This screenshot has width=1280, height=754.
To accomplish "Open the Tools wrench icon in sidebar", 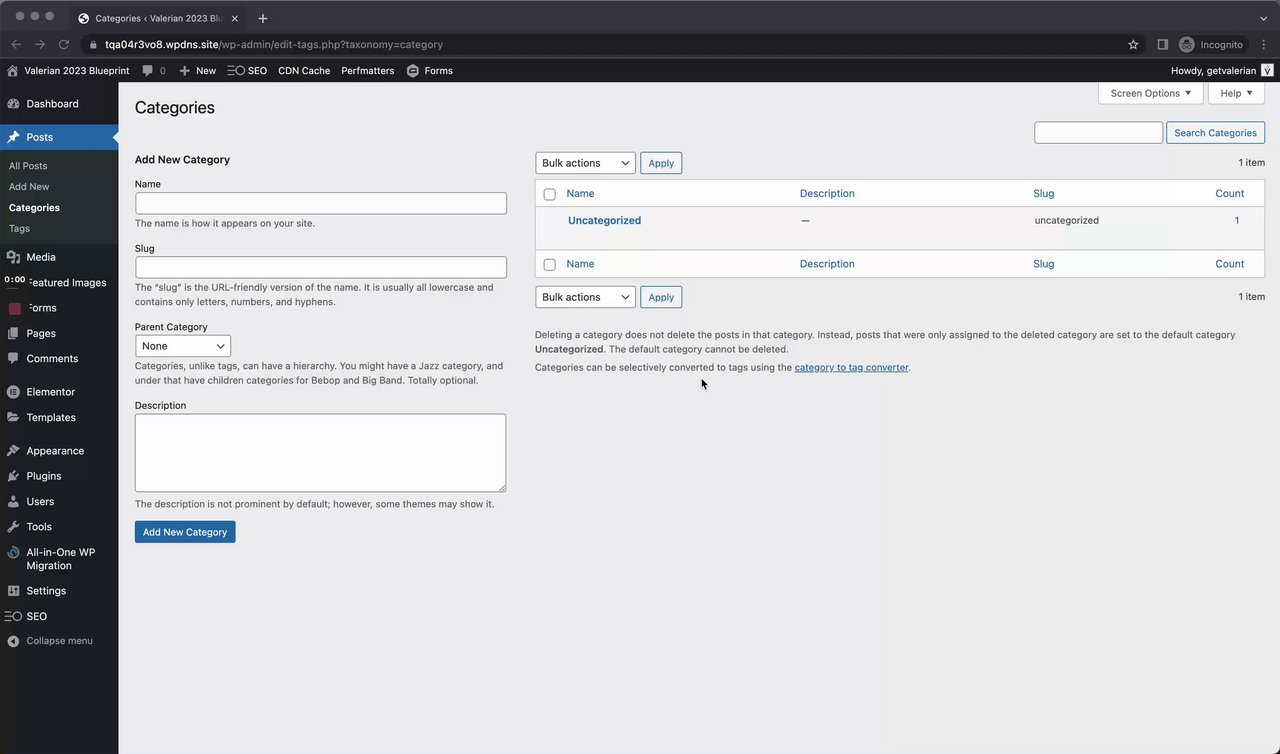I will click(x=13, y=527).
